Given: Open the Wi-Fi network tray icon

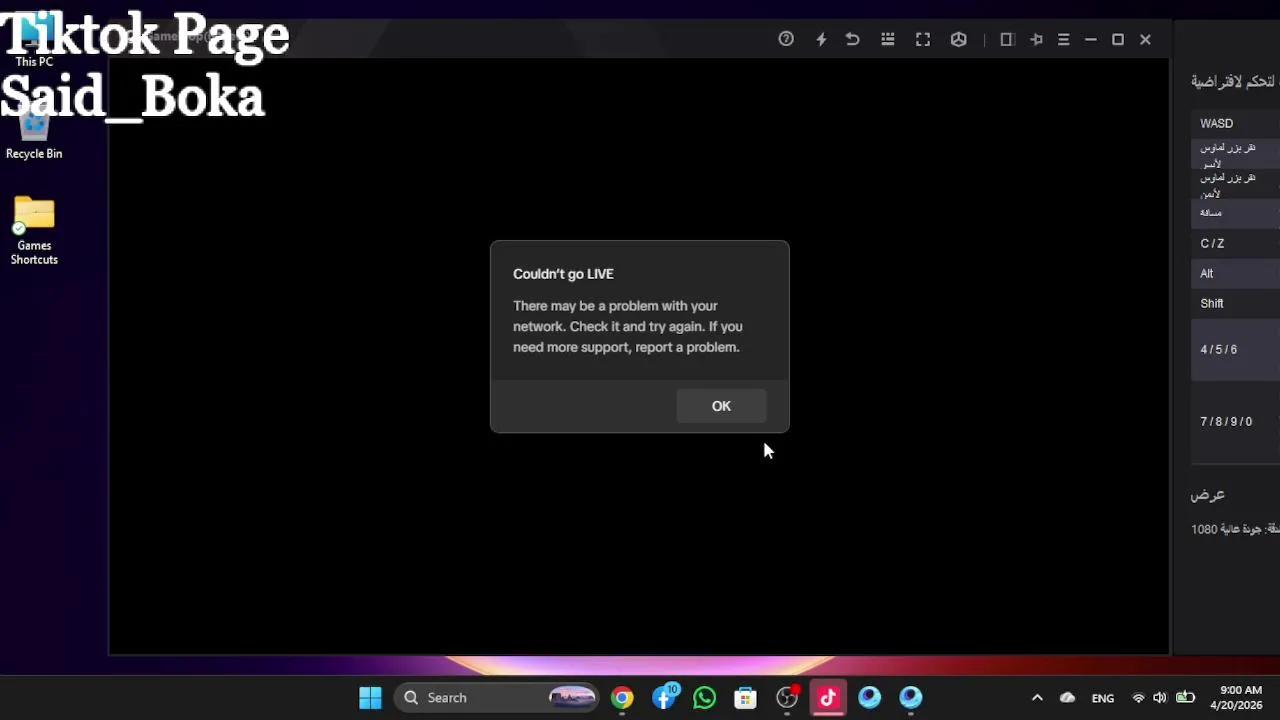Looking at the screenshot, I should pyautogui.click(x=1138, y=698).
